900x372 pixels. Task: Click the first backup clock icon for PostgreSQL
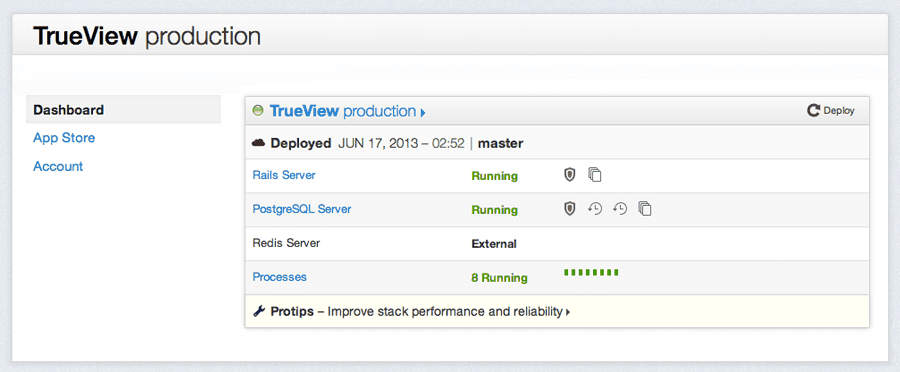[595, 209]
